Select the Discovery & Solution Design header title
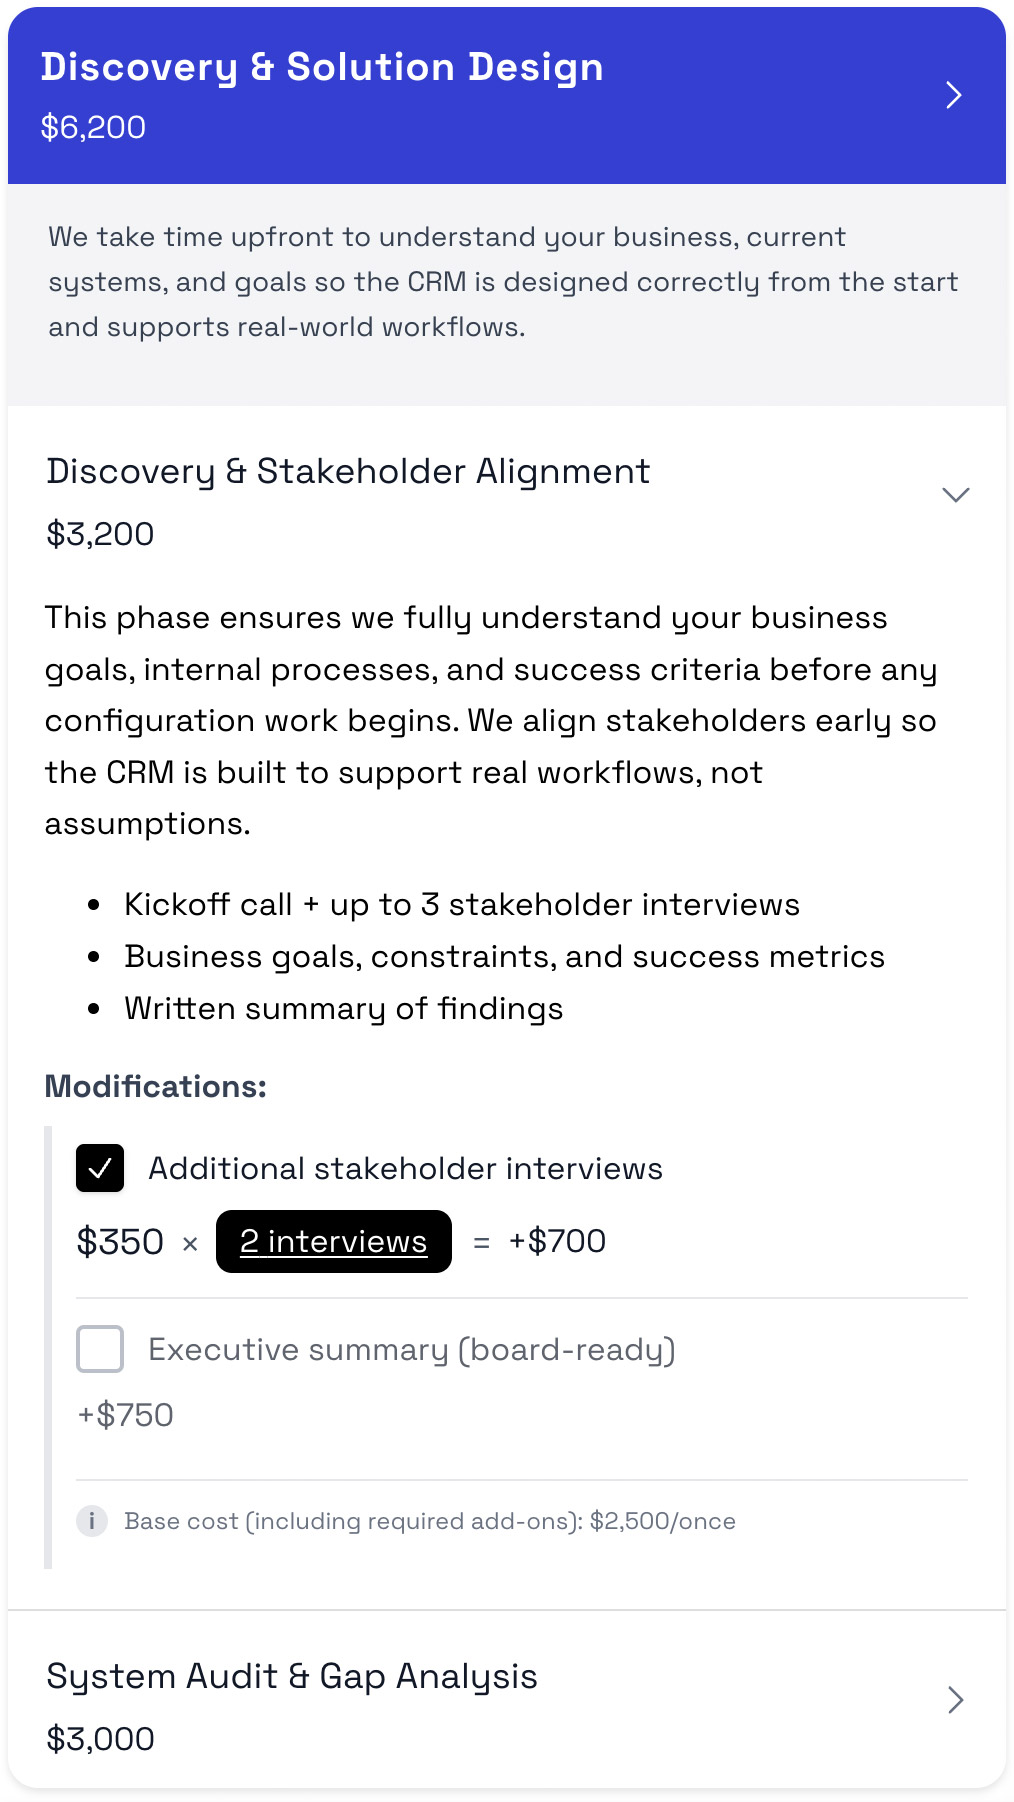This screenshot has height=1802, width=1014. point(322,67)
